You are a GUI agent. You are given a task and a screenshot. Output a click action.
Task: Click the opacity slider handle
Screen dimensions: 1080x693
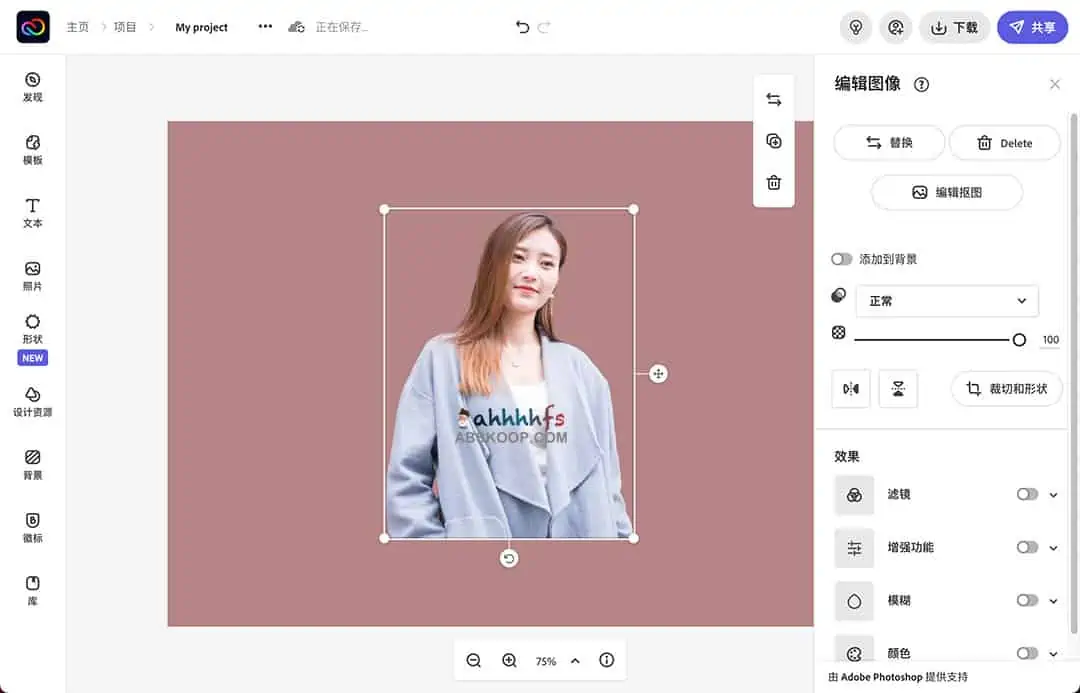[x=1019, y=339]
